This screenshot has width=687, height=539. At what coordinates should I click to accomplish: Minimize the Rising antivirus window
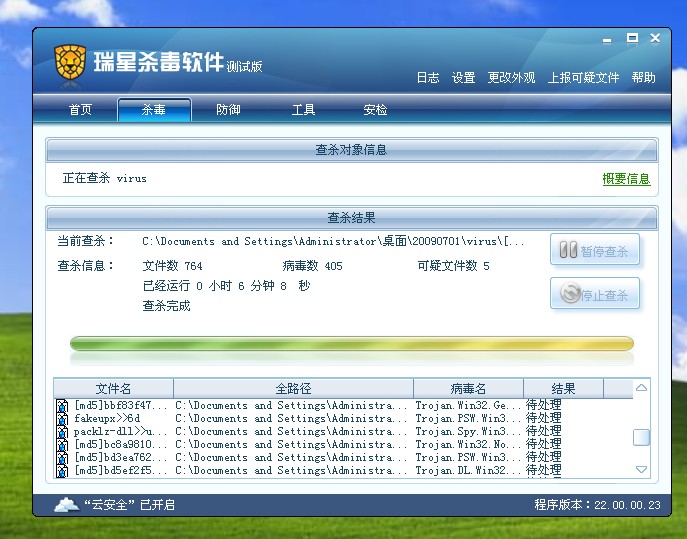pyautogui.click(x=607, y=40)
